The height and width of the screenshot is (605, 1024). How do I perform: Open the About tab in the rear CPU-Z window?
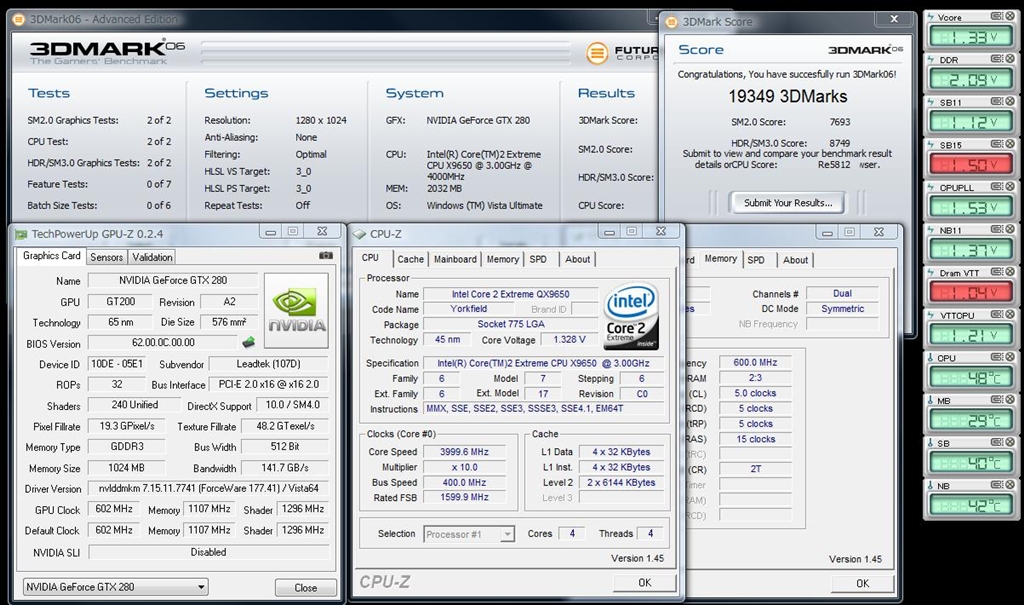click(795, 260)
